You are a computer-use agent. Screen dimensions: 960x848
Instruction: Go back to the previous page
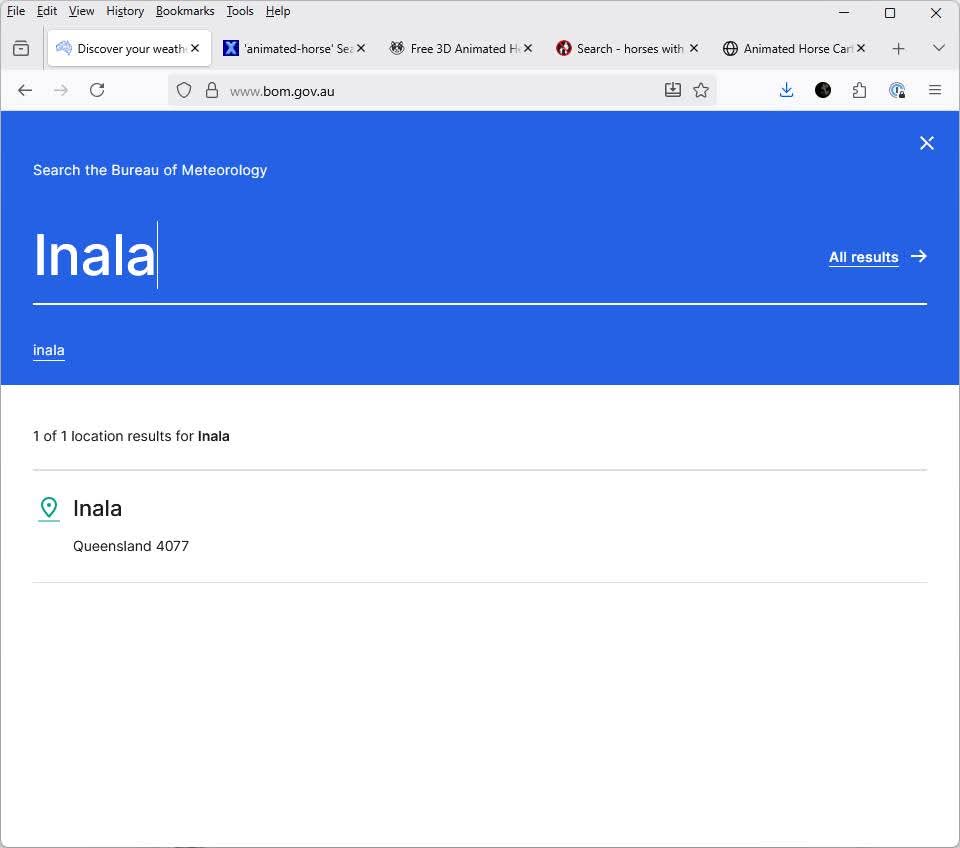click(x=25, y=90)
